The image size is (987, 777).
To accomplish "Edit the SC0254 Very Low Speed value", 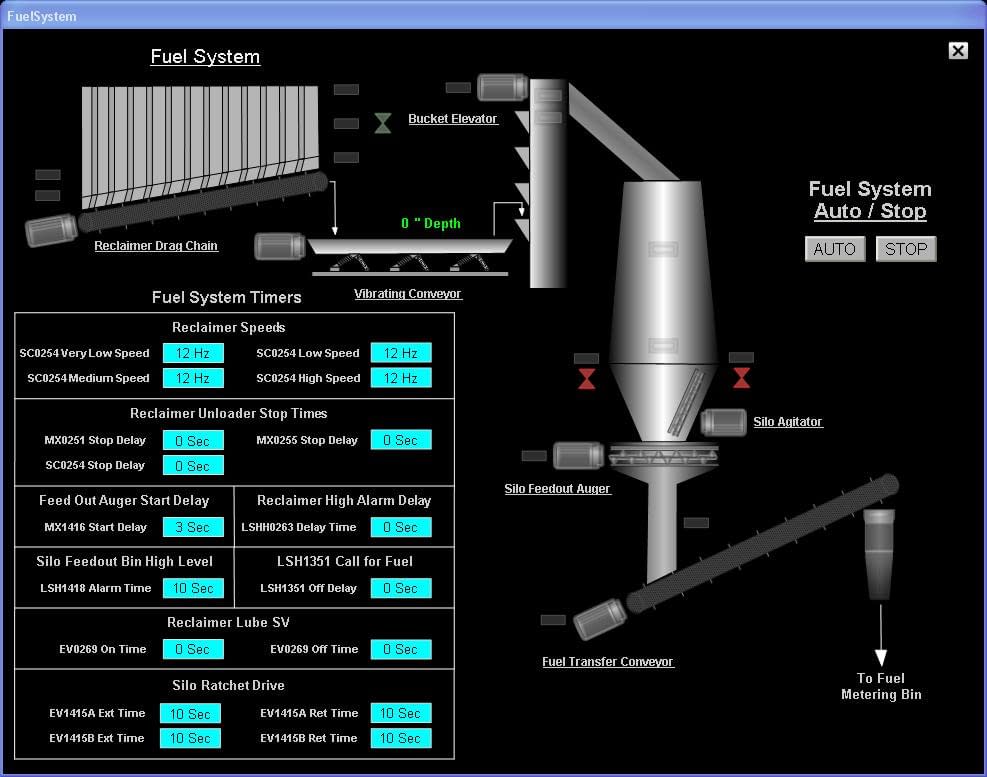I will (192, 352).
